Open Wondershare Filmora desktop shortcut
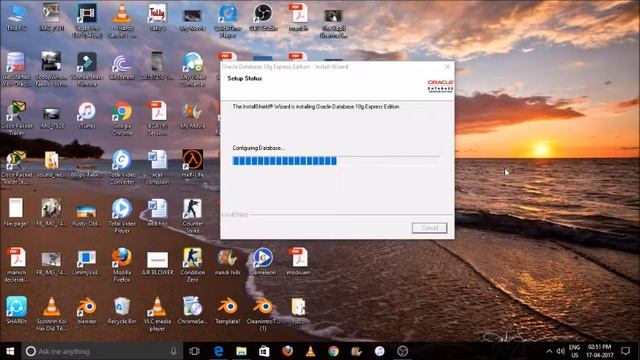Viewport: 640px width, 360px height. 87,69
